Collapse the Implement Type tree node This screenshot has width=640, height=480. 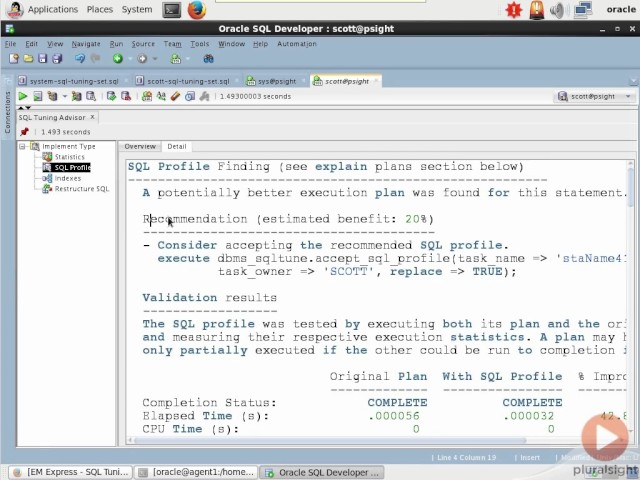pos(22,146)
